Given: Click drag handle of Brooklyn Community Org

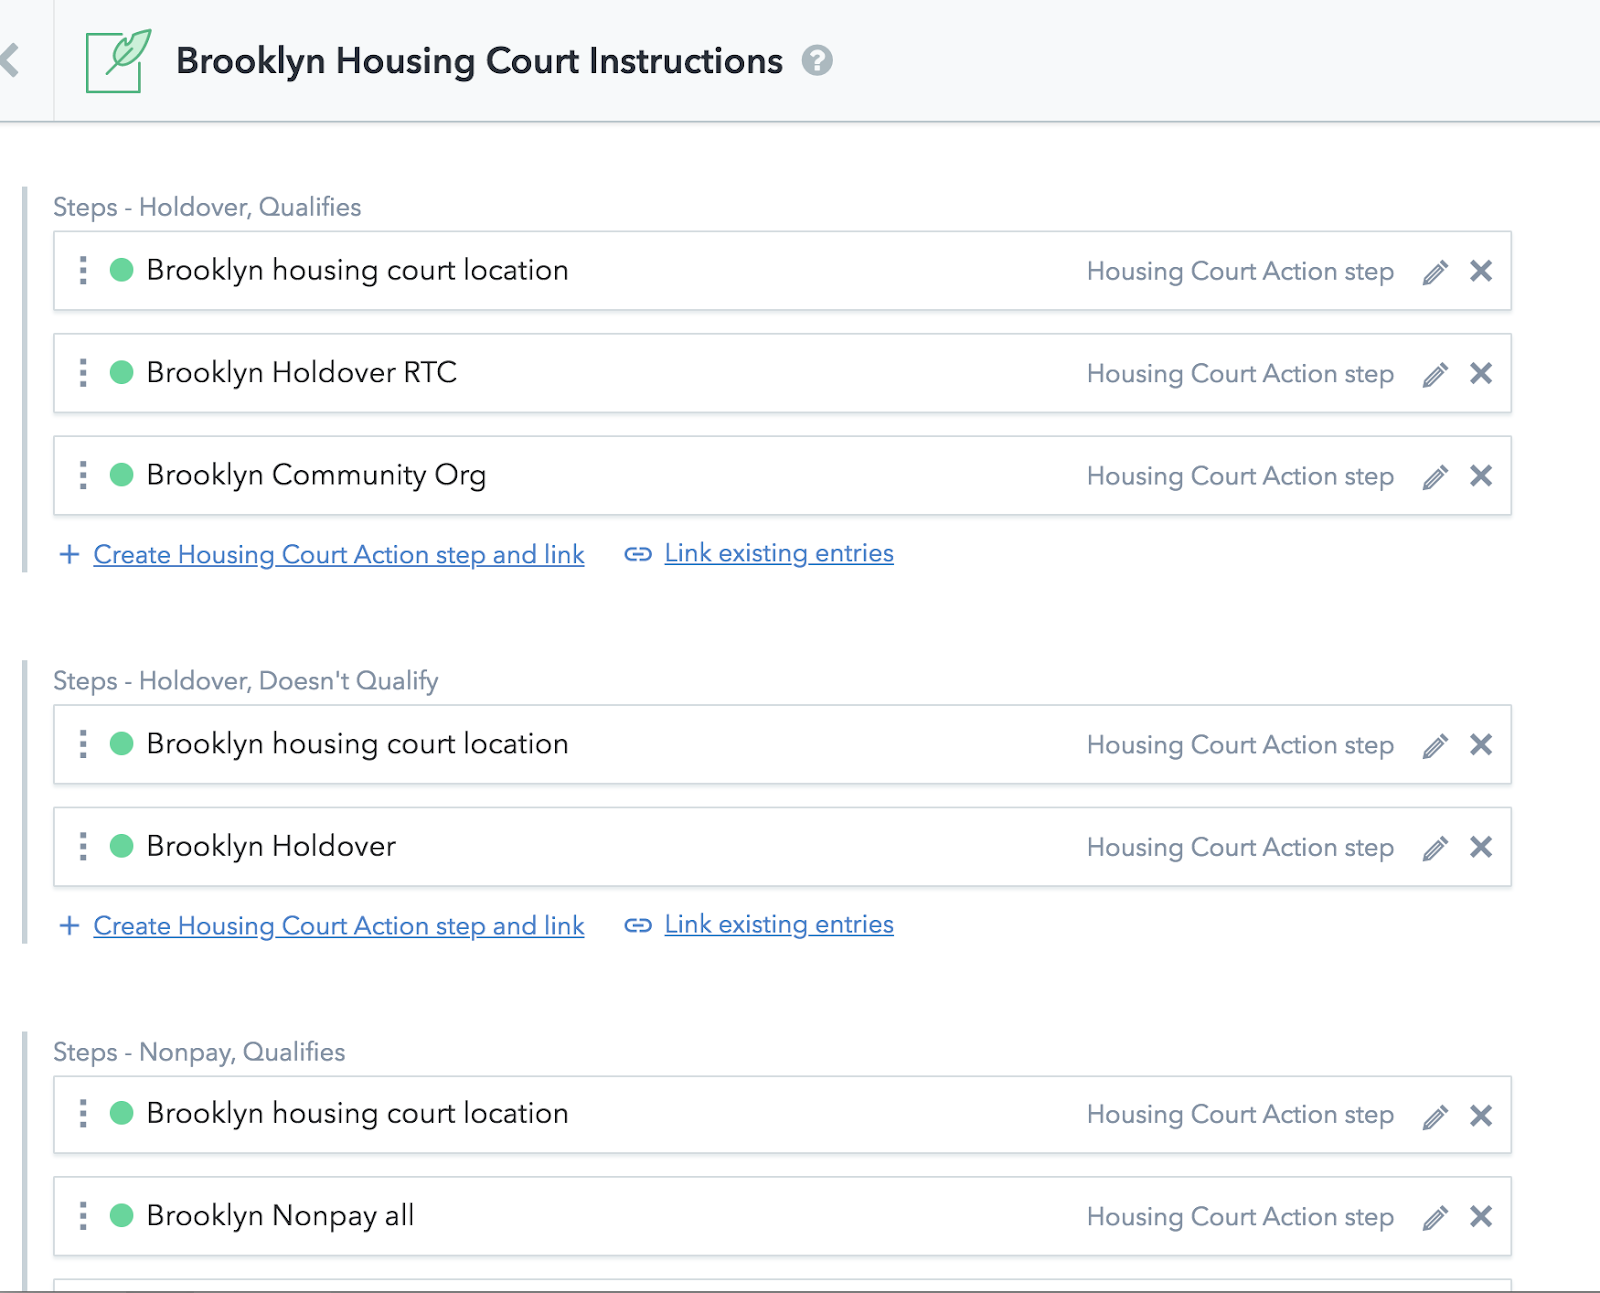Looking at the screenshot, I should pos(83,475).
